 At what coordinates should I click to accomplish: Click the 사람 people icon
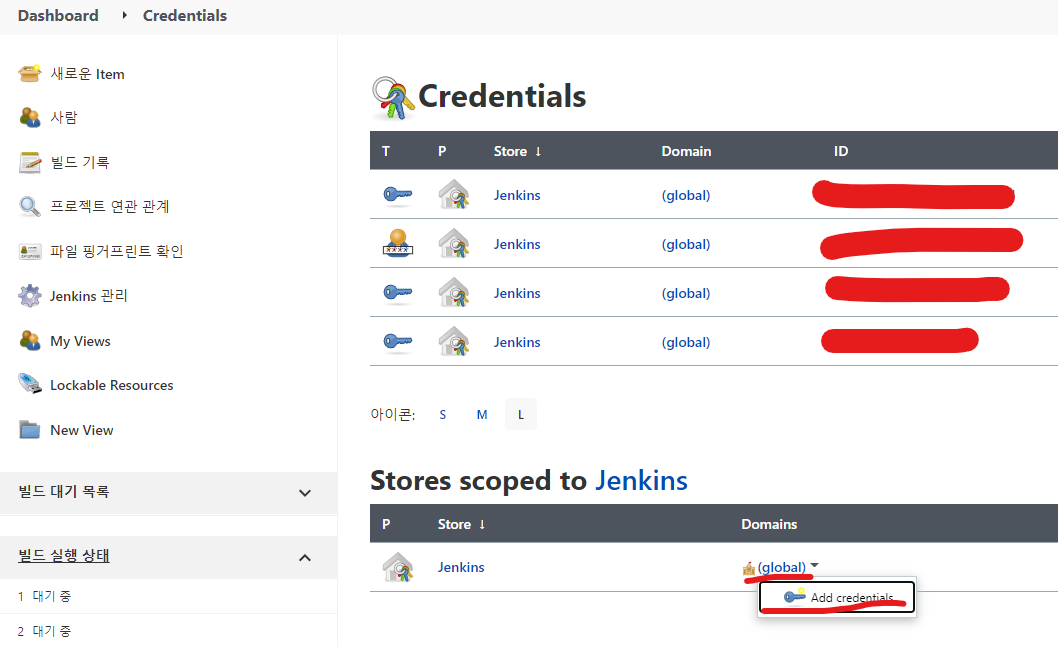30,117
